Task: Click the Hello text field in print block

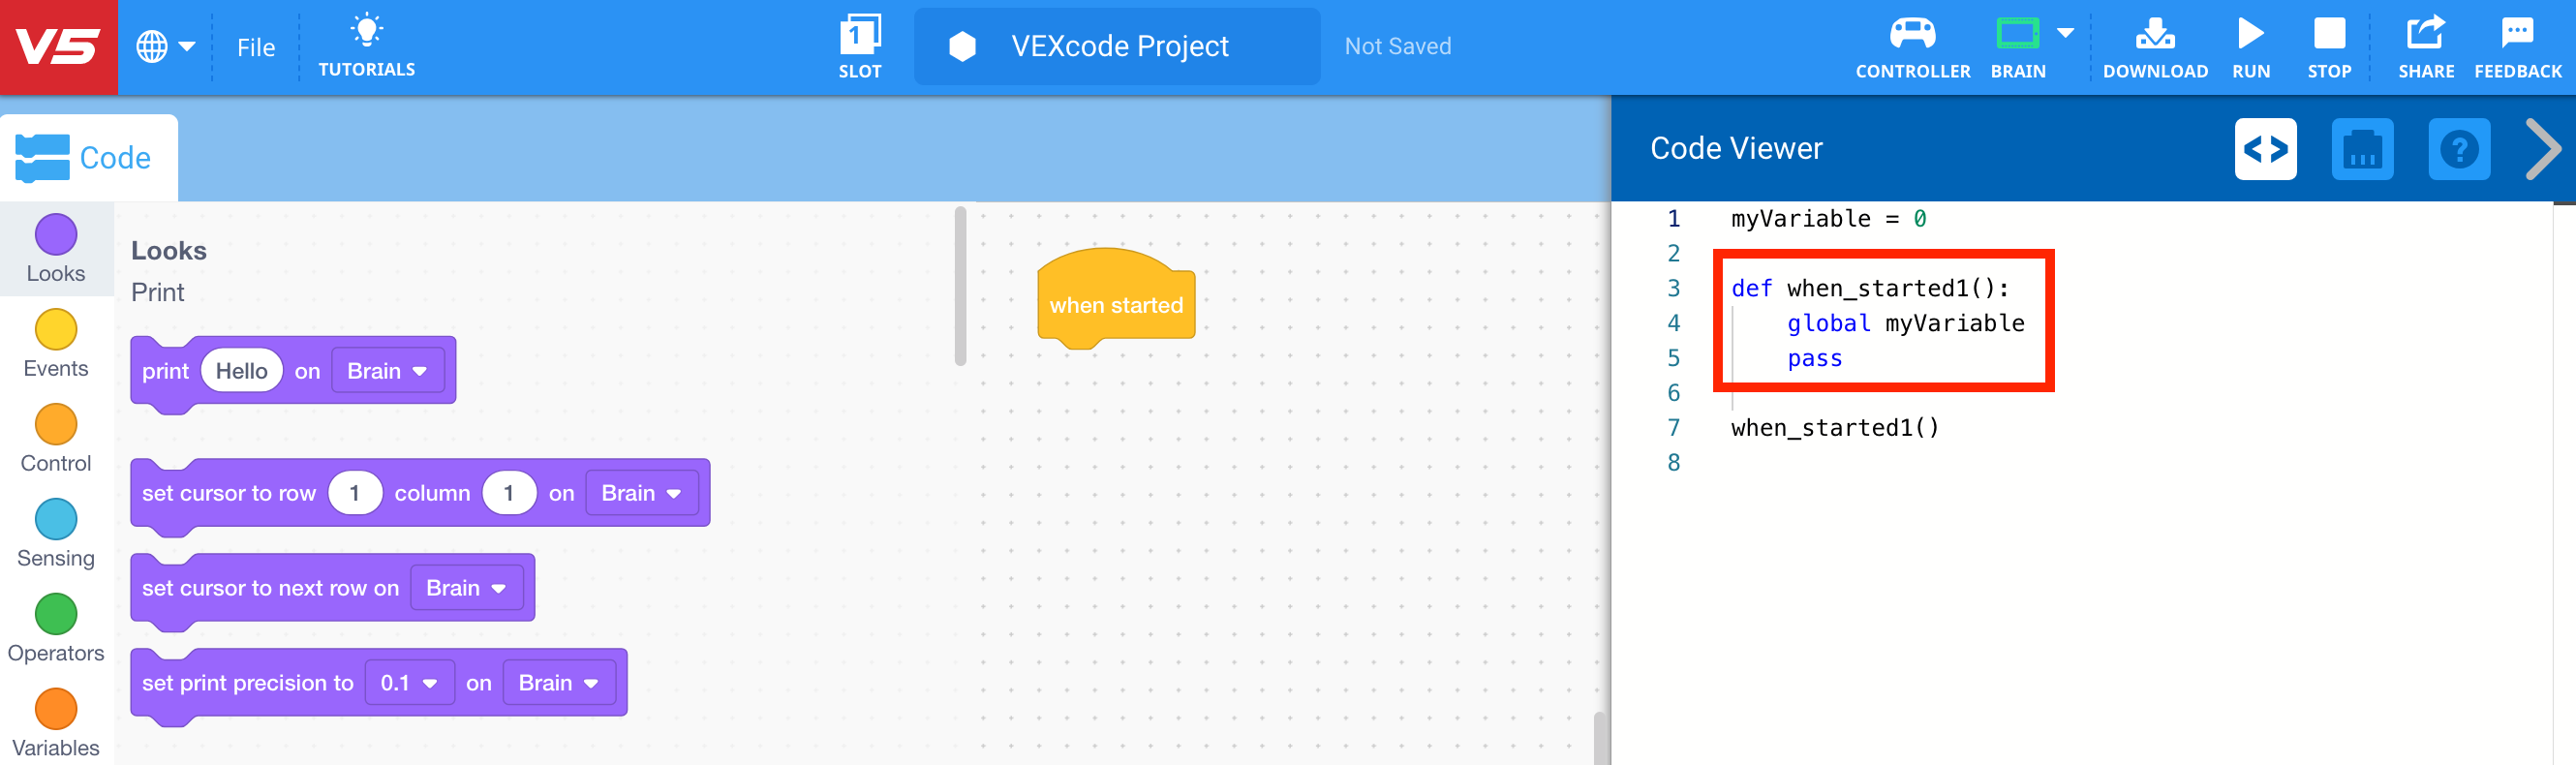Action: (241, 369)
